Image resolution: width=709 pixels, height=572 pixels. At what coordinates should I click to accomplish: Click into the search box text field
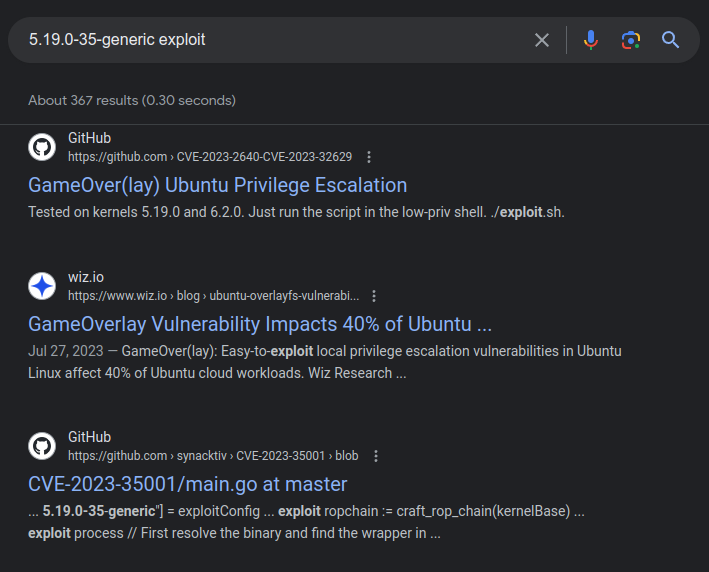270,40
